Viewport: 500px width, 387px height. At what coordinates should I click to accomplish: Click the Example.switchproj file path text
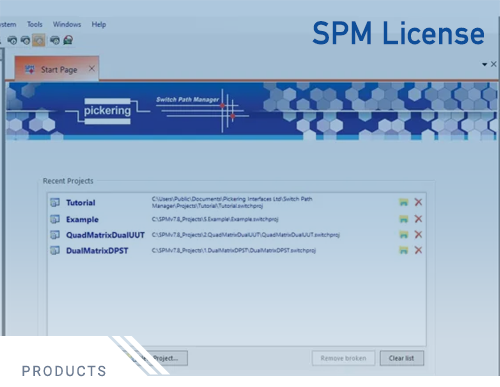click(215, 219)
